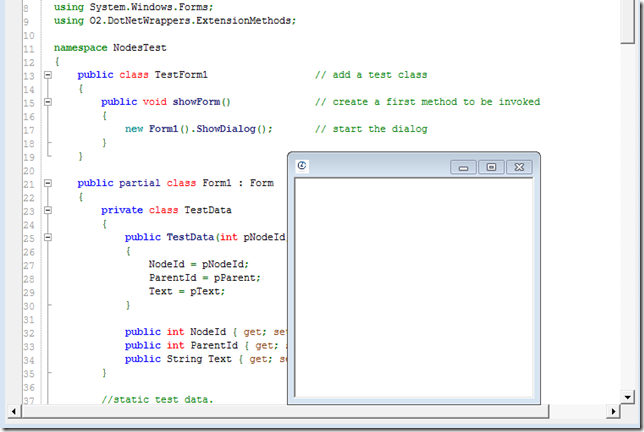
Task: Click 'using O2.DotNetWrappers.ExtensionMethods;' line
Action: coord(175,21)
